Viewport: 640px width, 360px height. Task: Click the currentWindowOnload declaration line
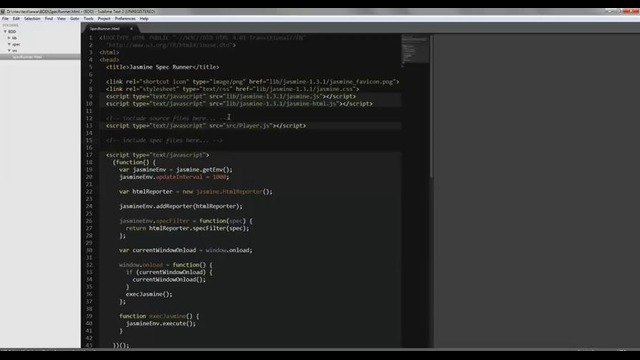pos(186,250)
